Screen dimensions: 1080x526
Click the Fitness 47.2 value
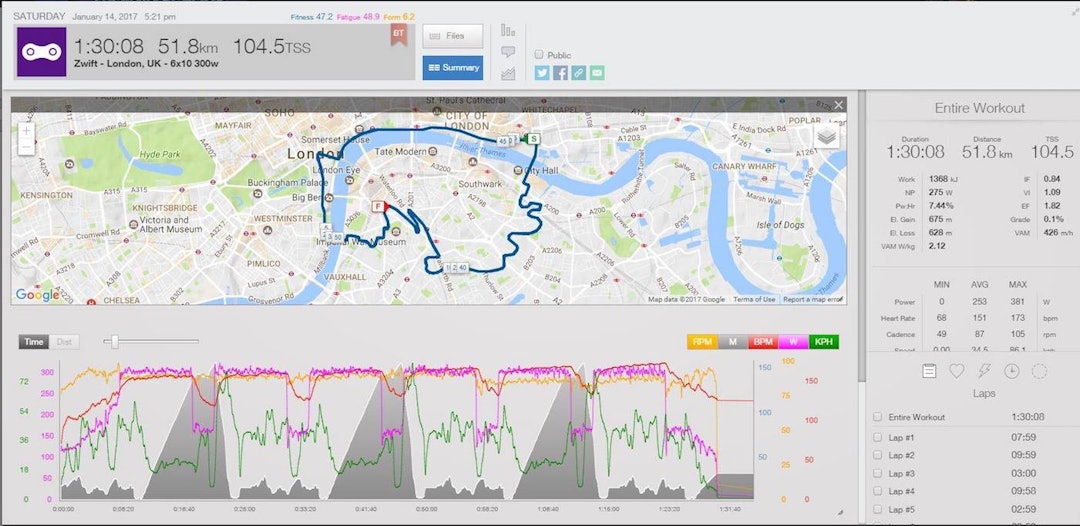(311, 16)
